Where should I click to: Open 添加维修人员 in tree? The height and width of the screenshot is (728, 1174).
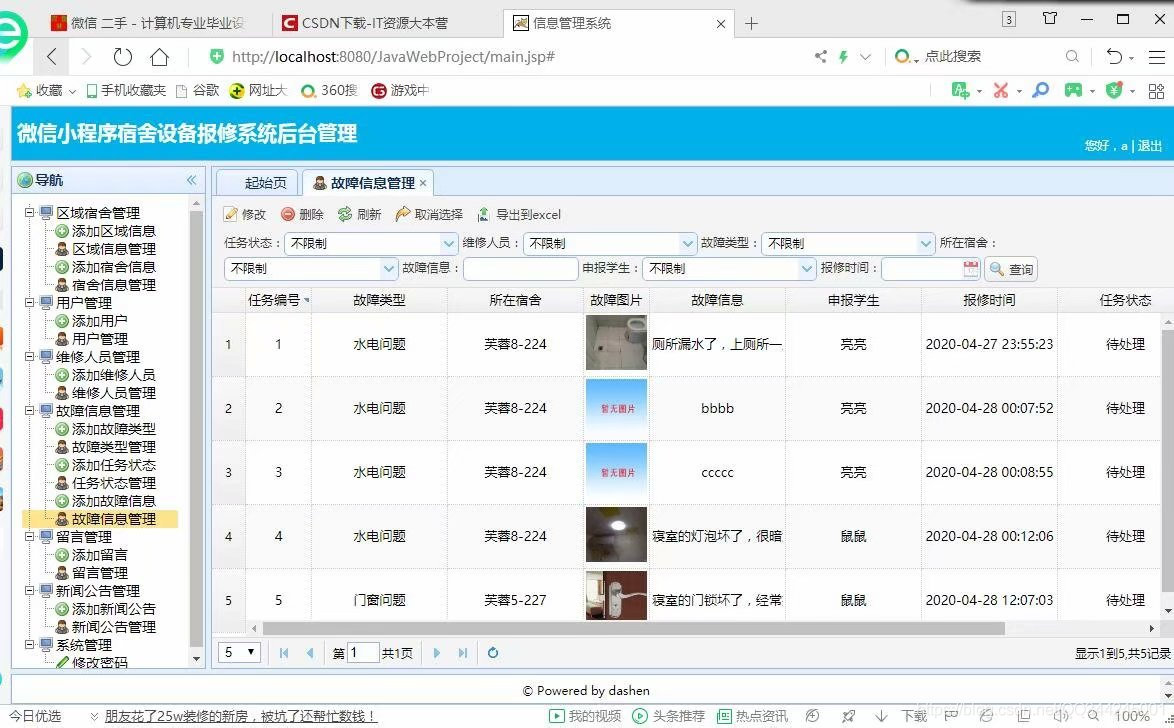point(113,374)
